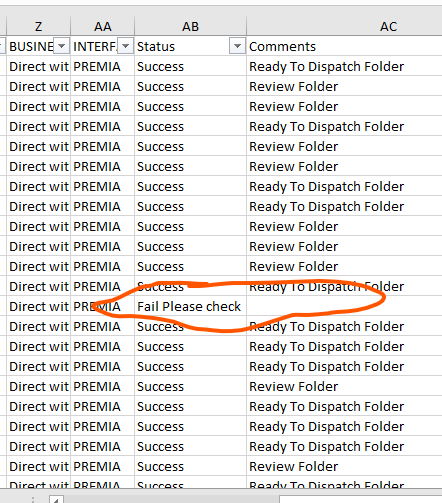Open the Status column filter dropdown
Image resolution: width=442 pixels, height=503 pixels.
(x=237, y=46)
